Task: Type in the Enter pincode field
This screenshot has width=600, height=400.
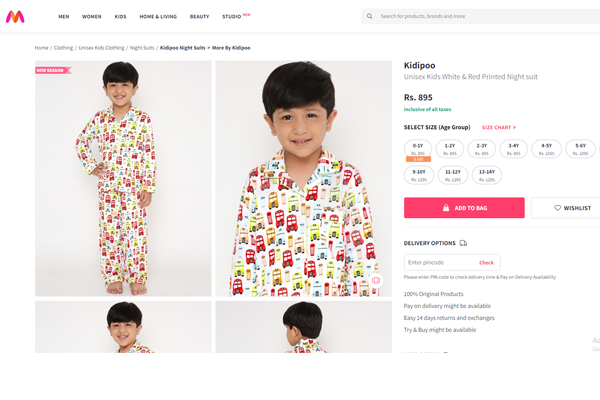Action: tap(437, 262)
